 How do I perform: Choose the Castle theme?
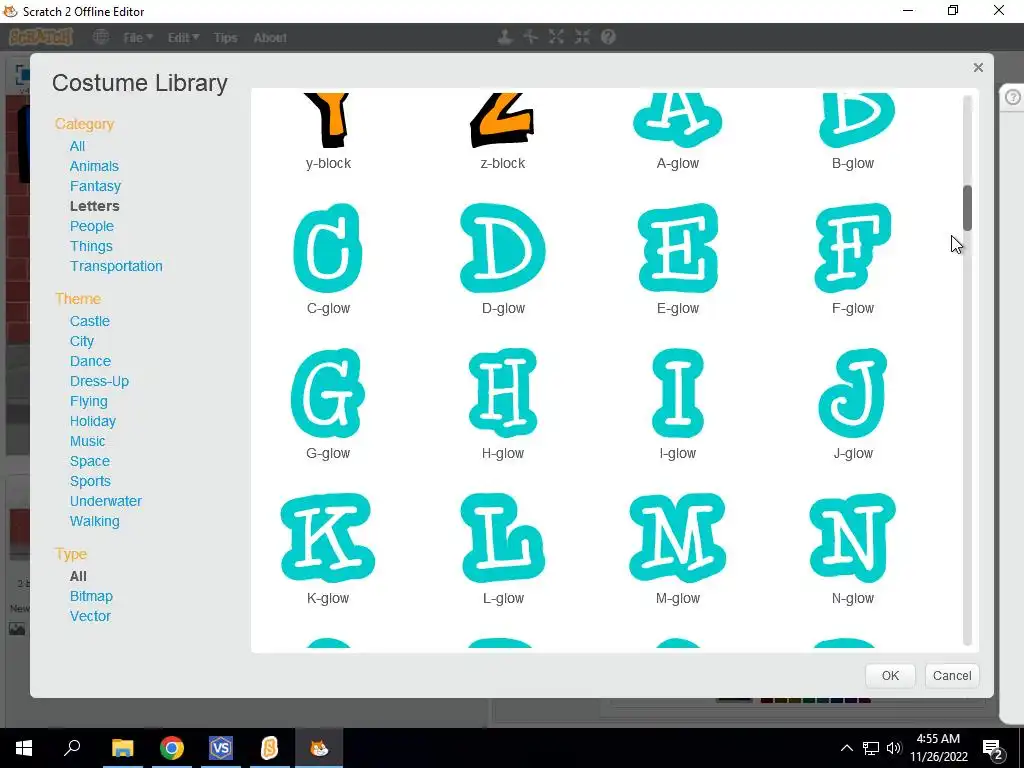[x=89, y=321]
